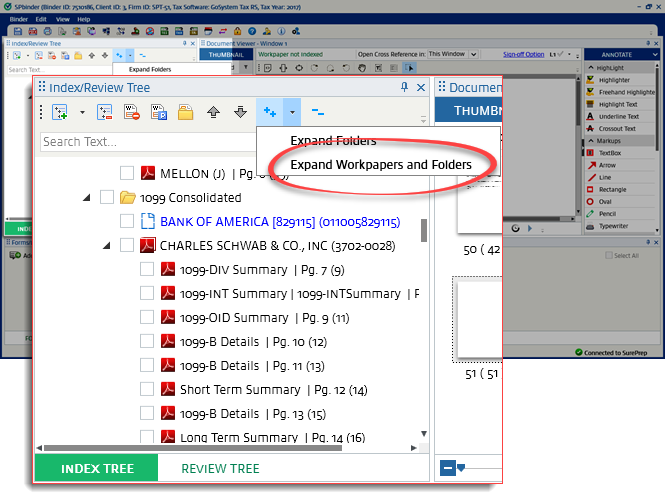Collapse the Markups annotation section
The image size is (665, 499).
(x=591, y=141)
